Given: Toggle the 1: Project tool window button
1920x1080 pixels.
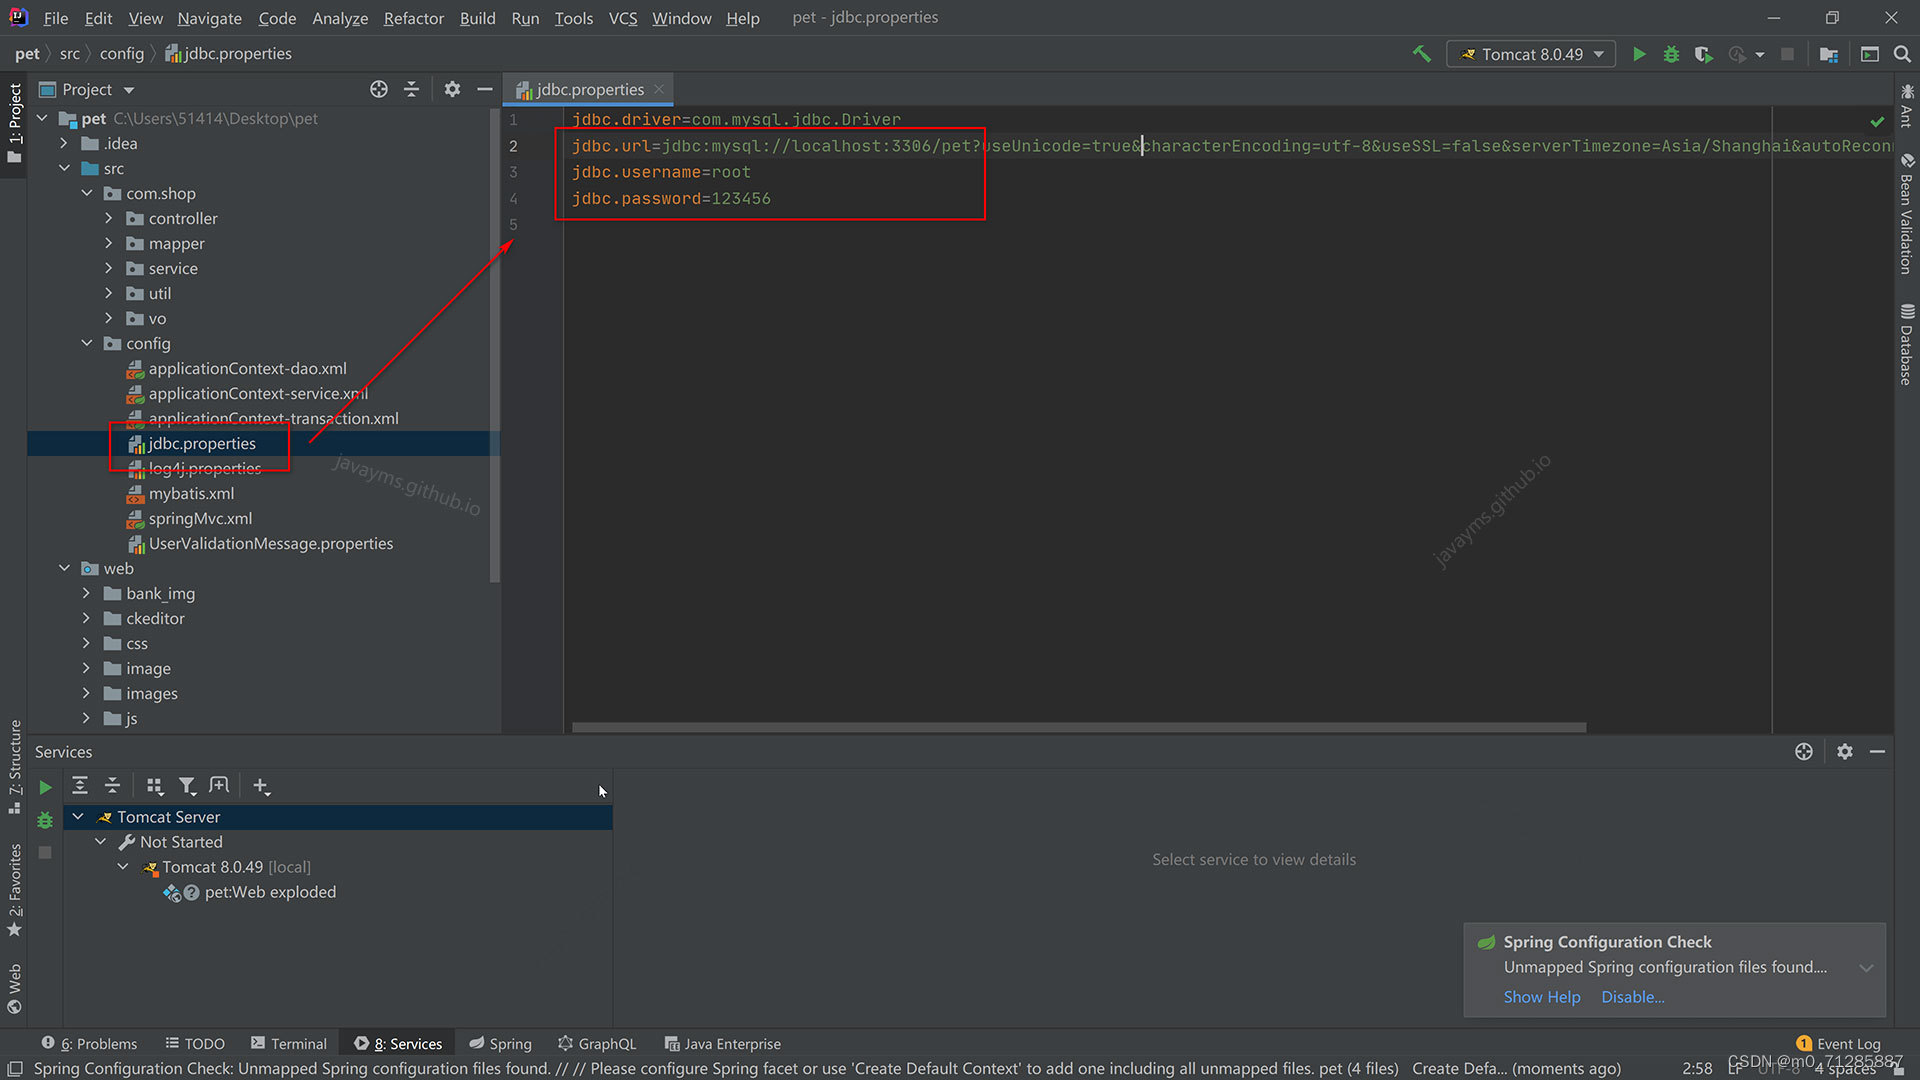Looking at the screenshot, I should (x=14, y=123).
